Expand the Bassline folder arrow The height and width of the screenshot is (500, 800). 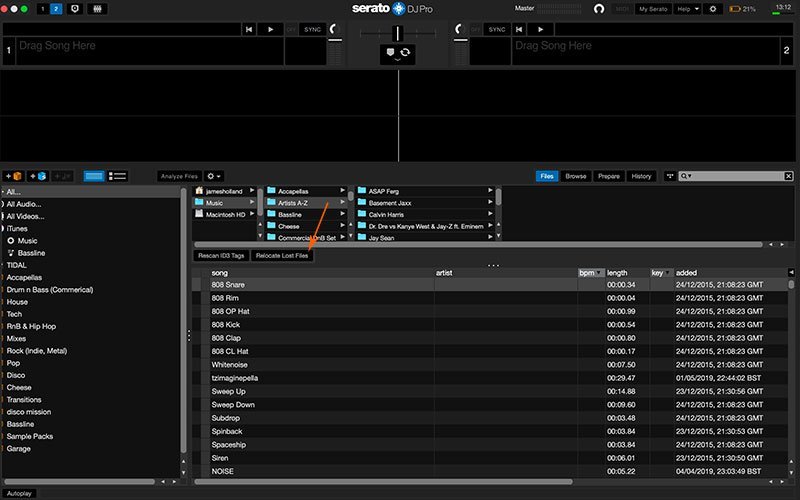click(342, 214)
